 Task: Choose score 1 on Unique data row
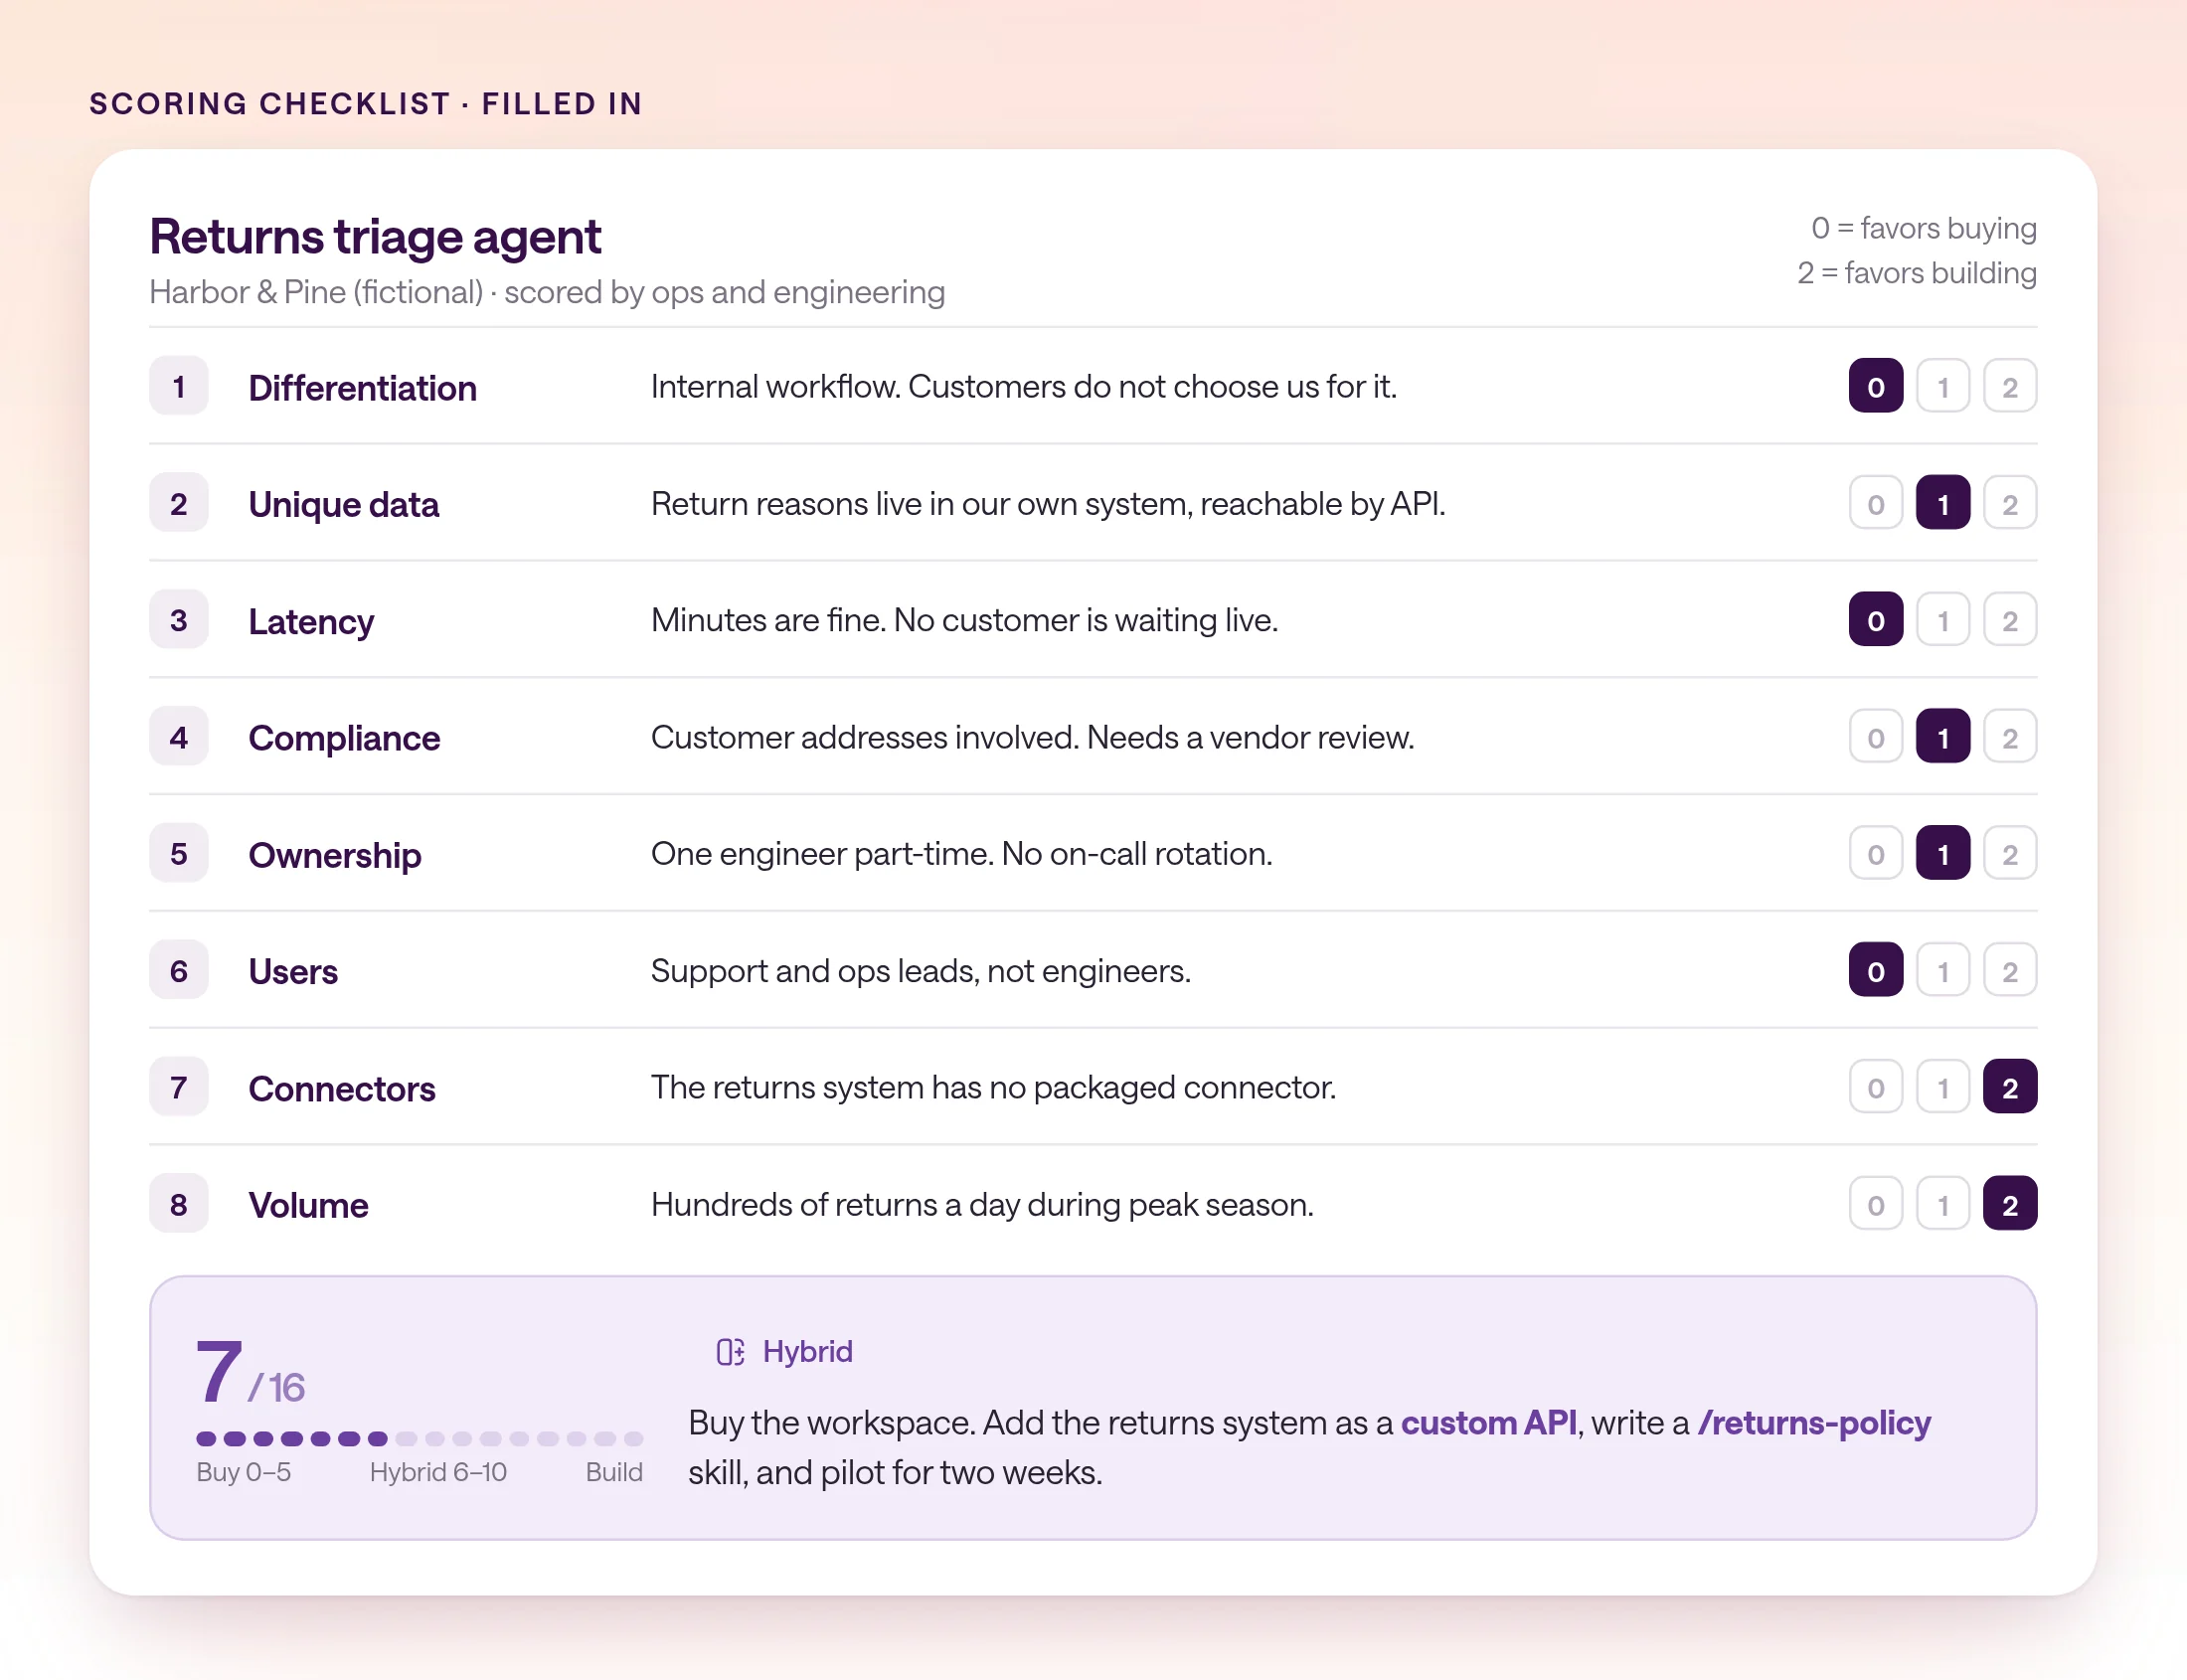click(1942, 503)
